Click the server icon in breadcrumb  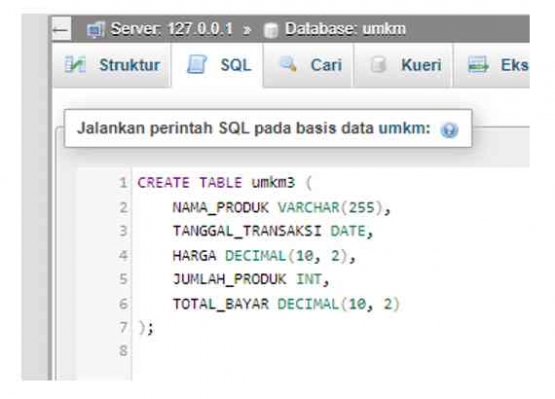click(x=96, y=29)
